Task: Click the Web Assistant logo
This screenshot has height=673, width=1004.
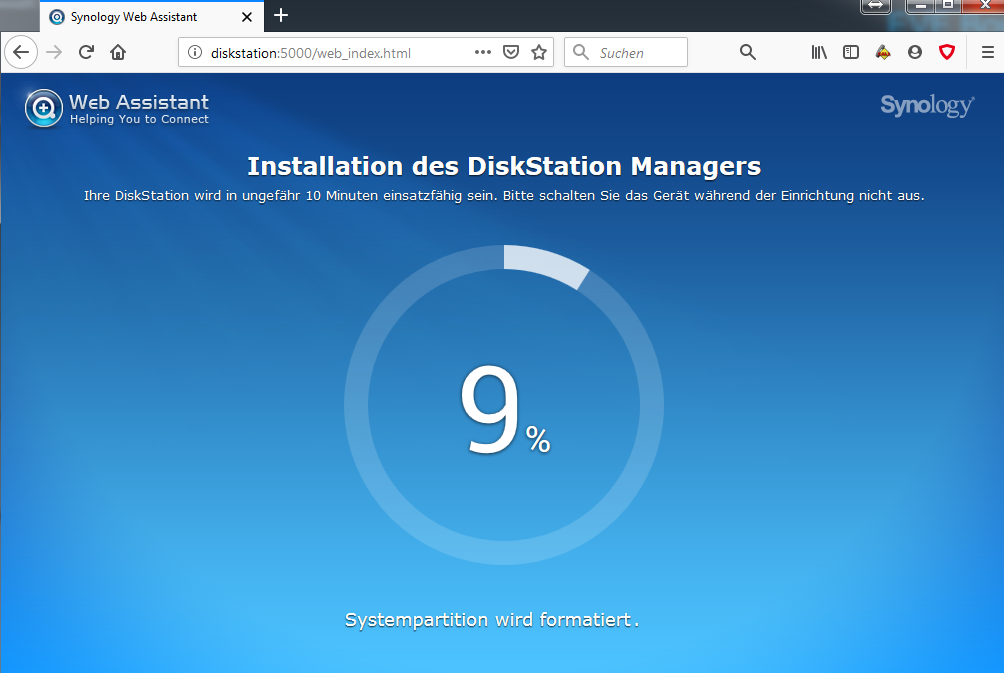Action: coord(117,108)
